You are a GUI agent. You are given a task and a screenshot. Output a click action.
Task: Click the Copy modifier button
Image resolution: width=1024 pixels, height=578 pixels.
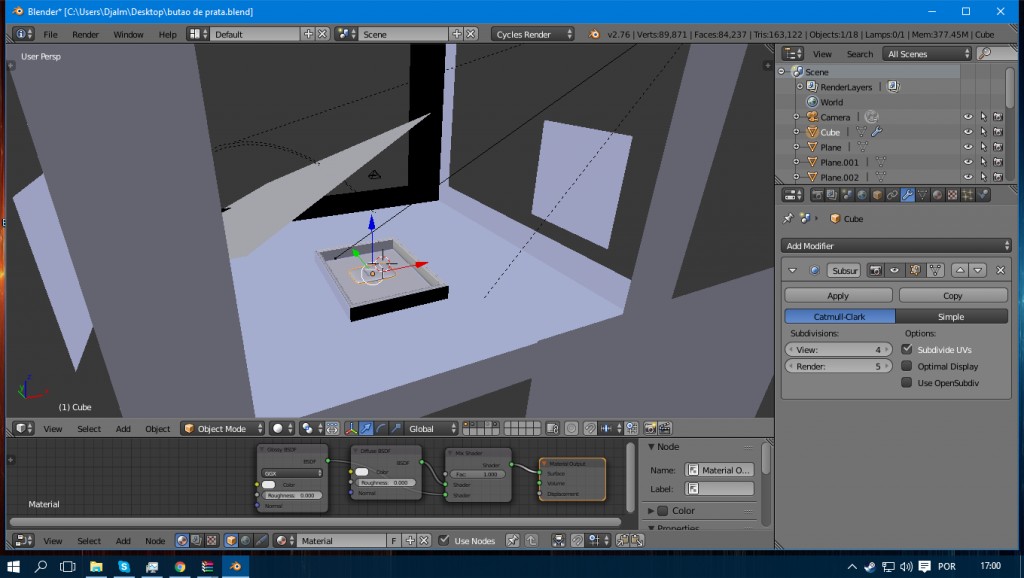952,296
